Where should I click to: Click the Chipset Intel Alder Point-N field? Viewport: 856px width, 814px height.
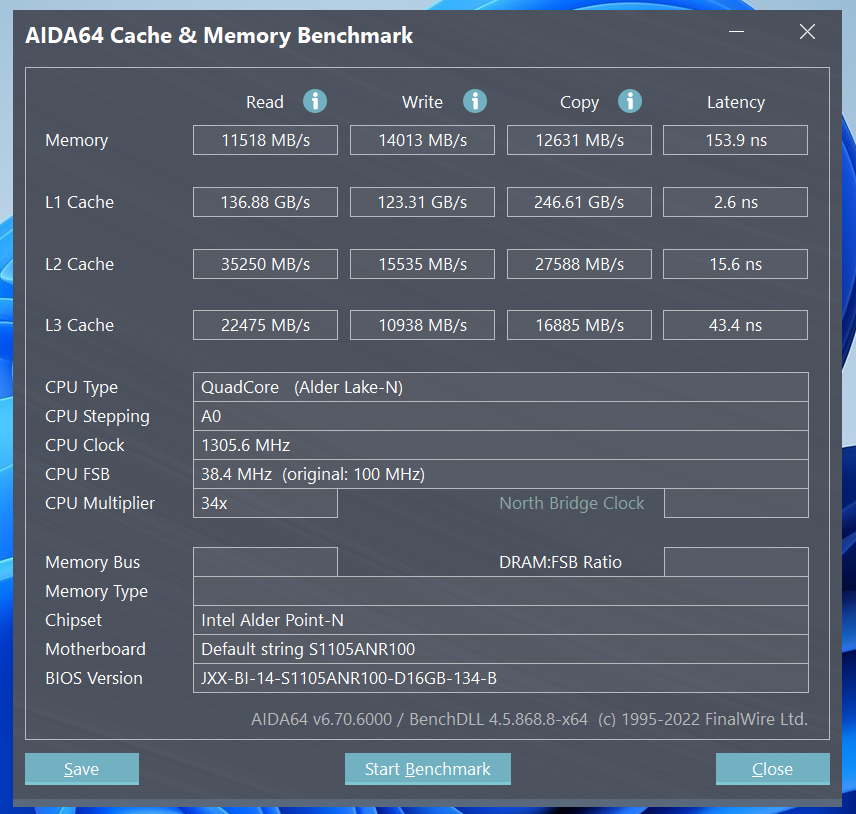(x=501, y=620)
